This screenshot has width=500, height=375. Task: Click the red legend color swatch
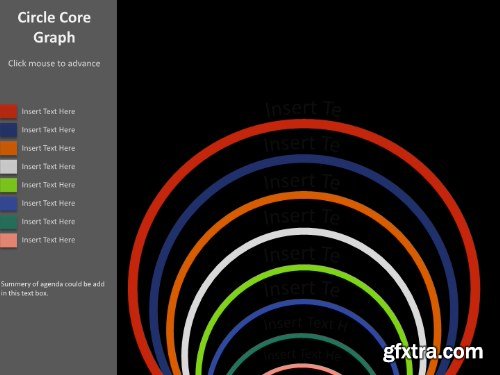pos(8,111)
